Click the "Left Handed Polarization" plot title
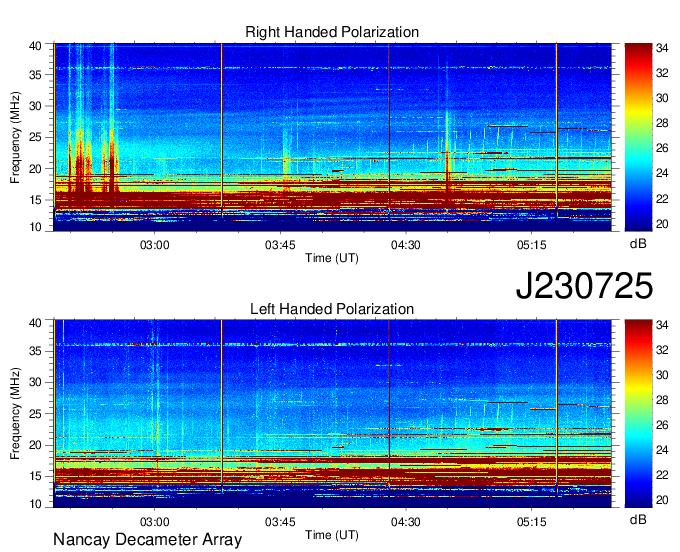Viewport: 680px width, 552px height. (332, 309)
